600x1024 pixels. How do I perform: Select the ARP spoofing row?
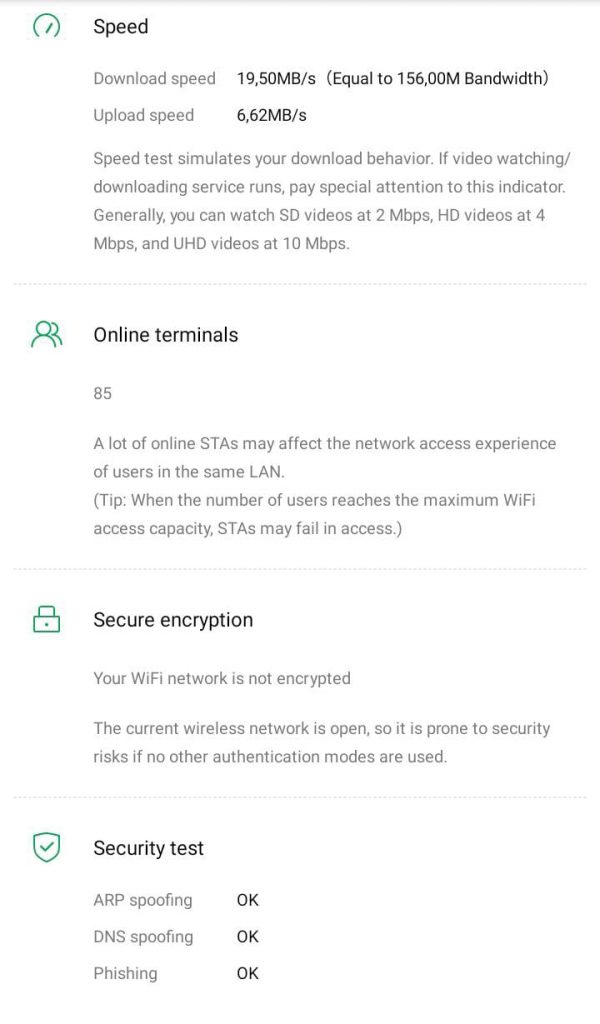142,900
